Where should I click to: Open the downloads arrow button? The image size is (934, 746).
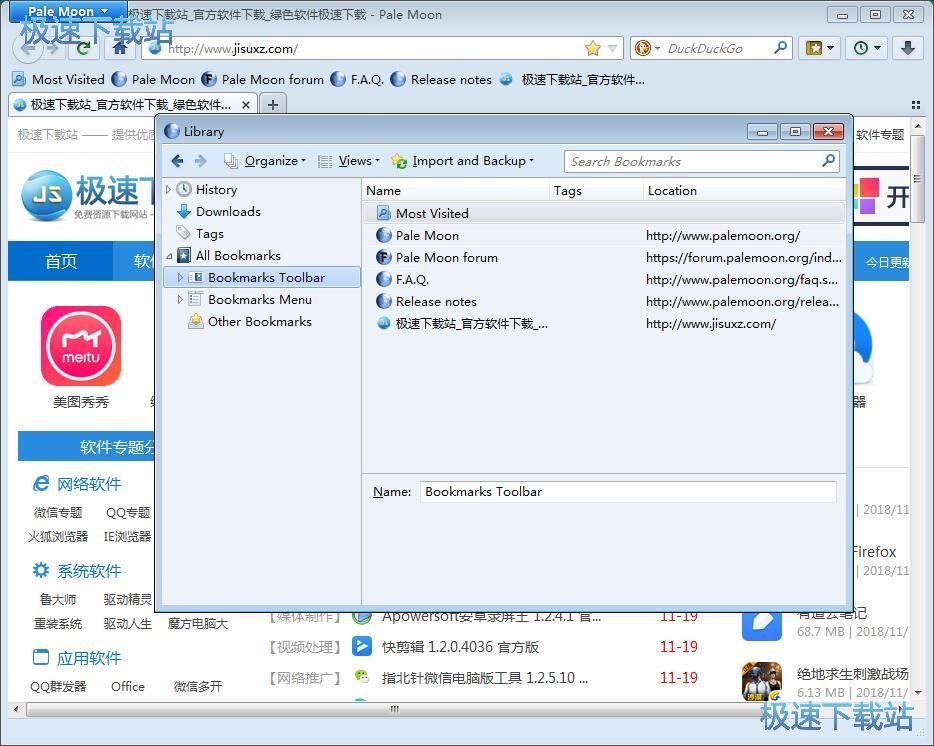(908, 48)
